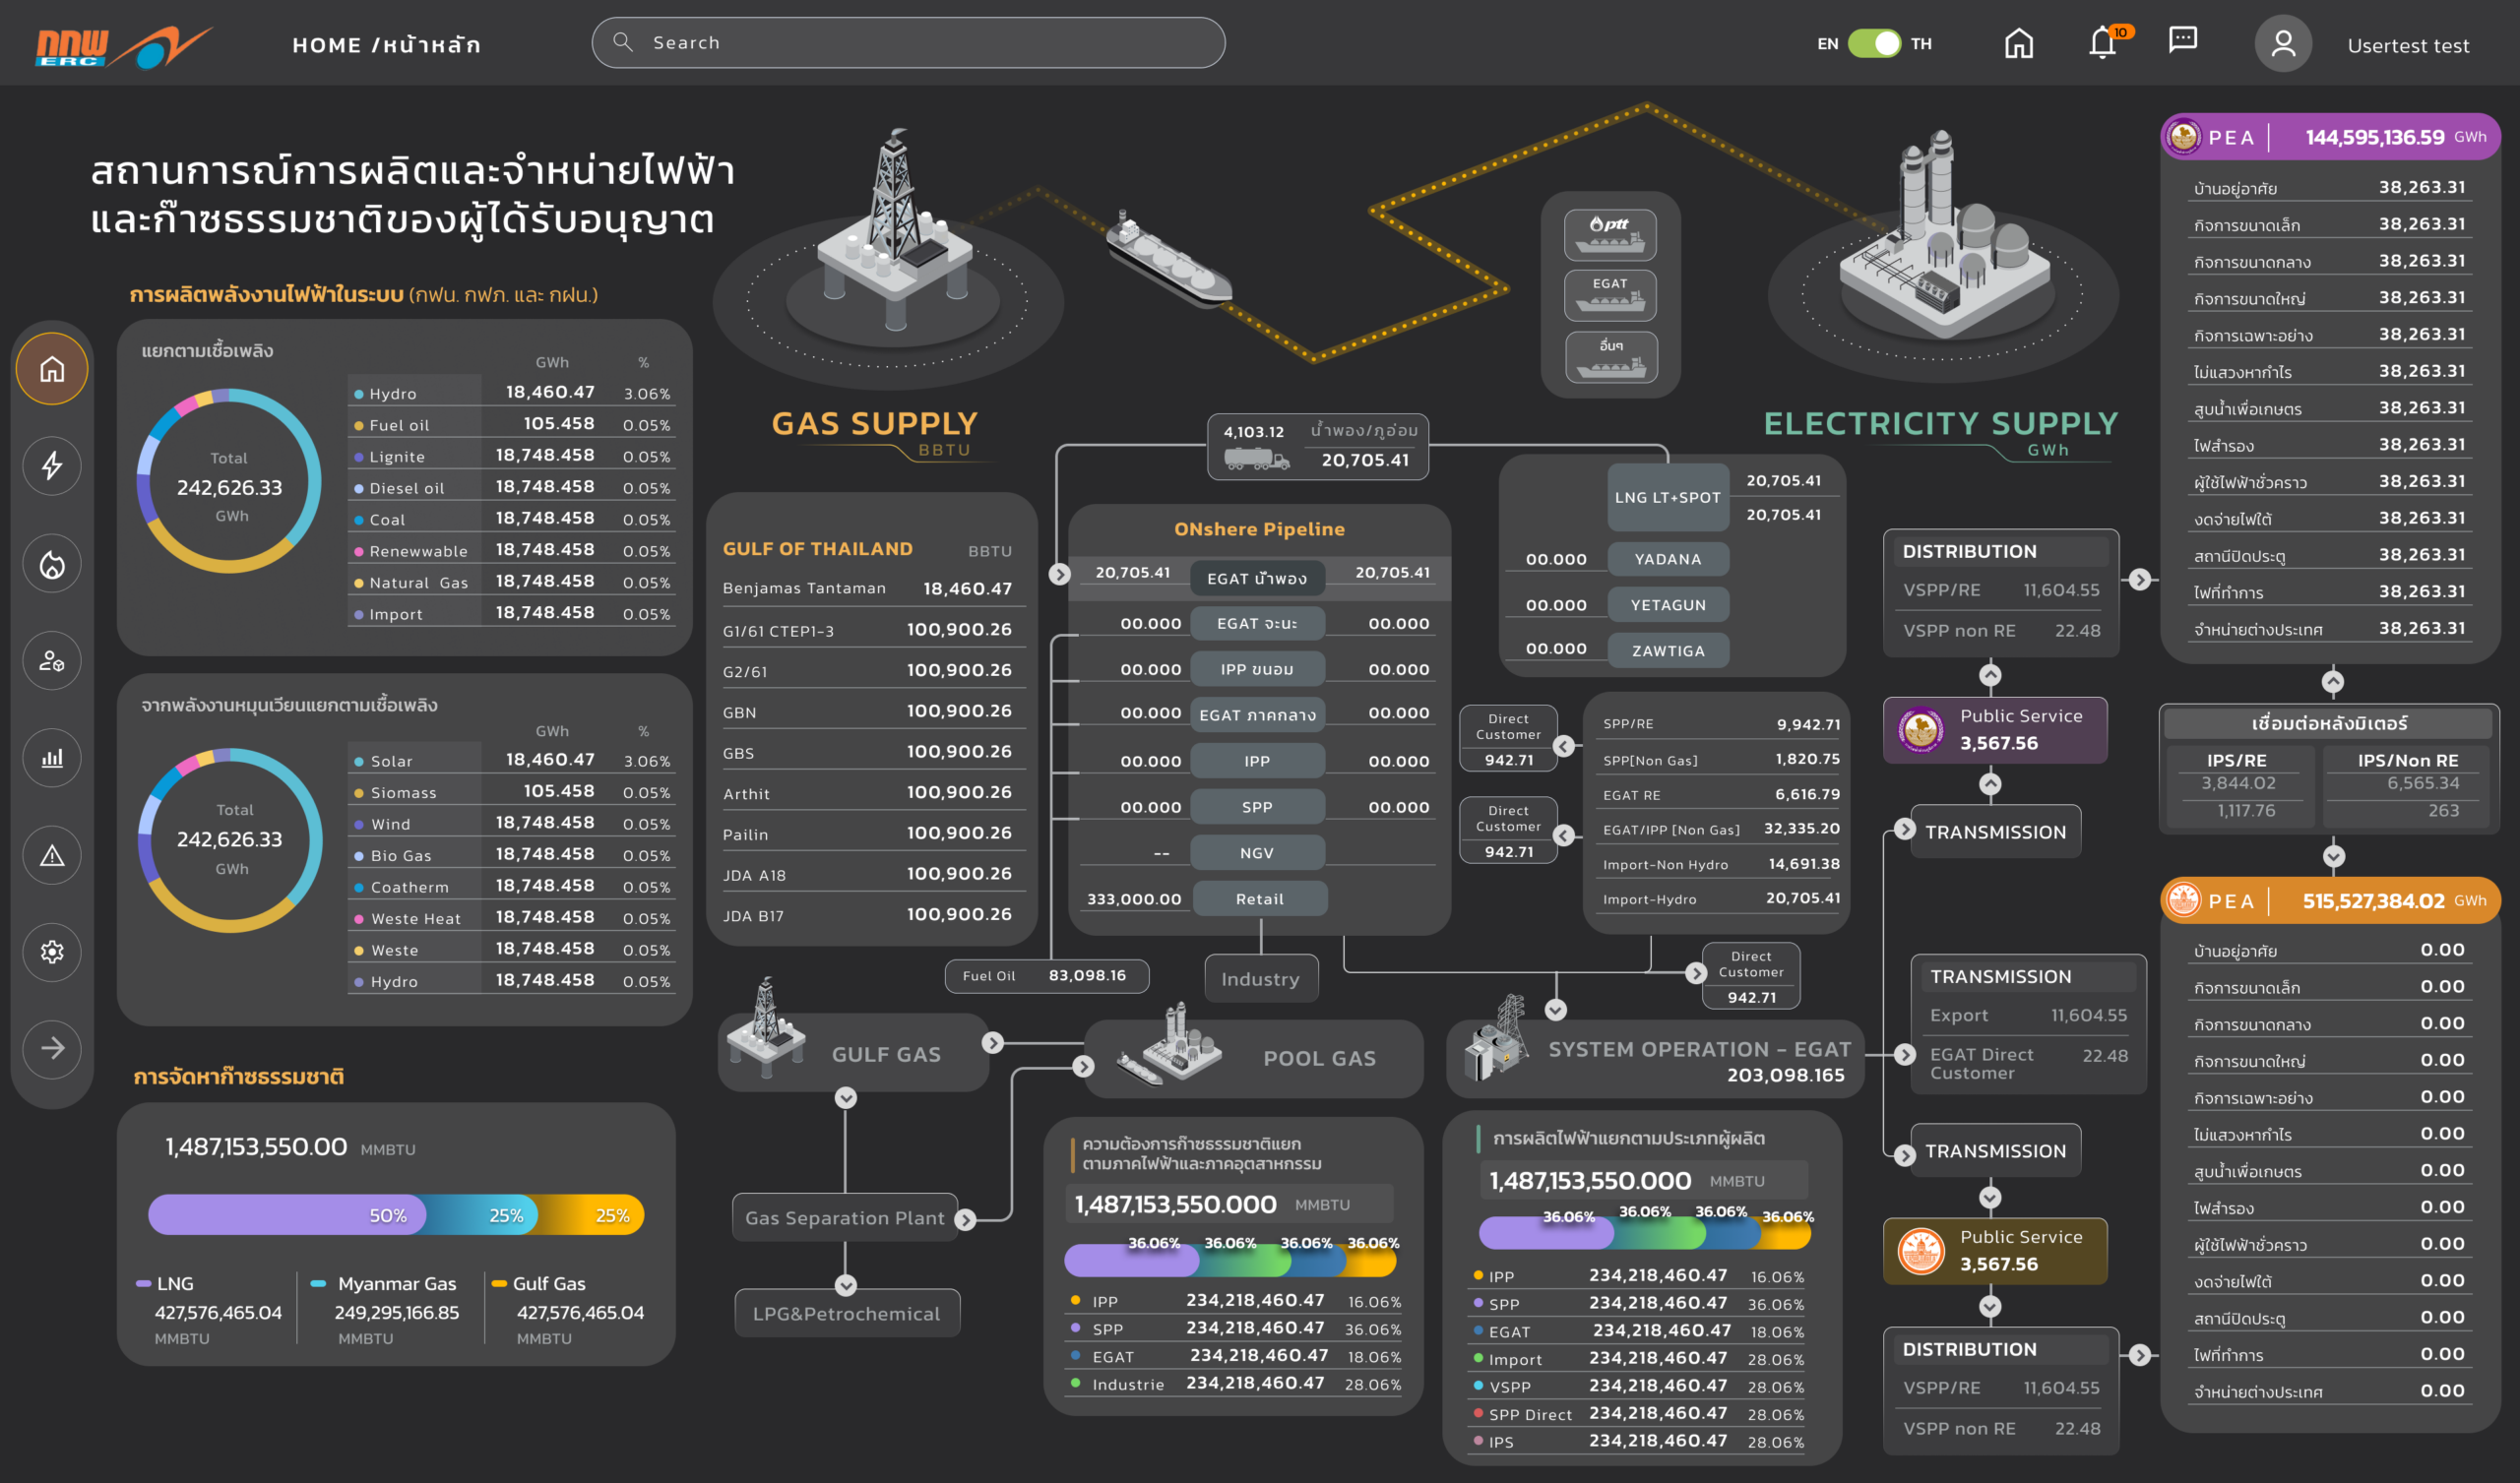Open the chat message icon in the top bar
This screenshot has width=2520, height=1483.
point(2183,43)
